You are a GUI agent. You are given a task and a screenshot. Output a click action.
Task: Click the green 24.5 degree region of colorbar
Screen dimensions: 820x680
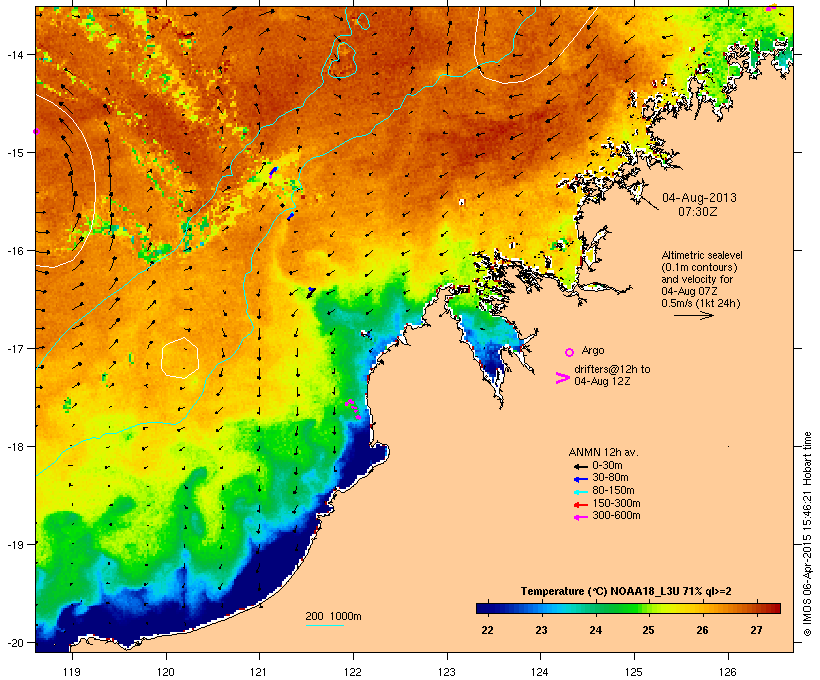pos(622,608)
